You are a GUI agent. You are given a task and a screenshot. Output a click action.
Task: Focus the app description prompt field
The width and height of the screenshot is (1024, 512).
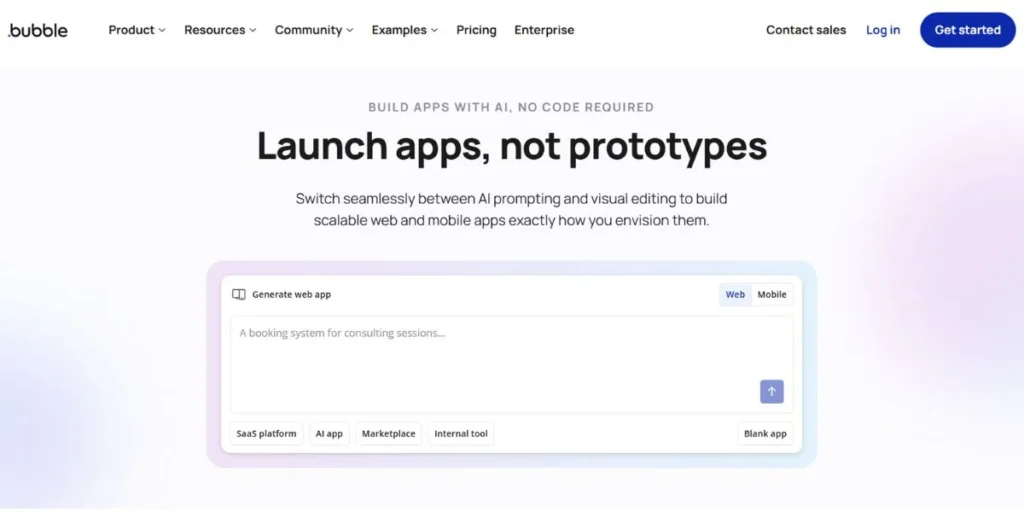(511, 364)
